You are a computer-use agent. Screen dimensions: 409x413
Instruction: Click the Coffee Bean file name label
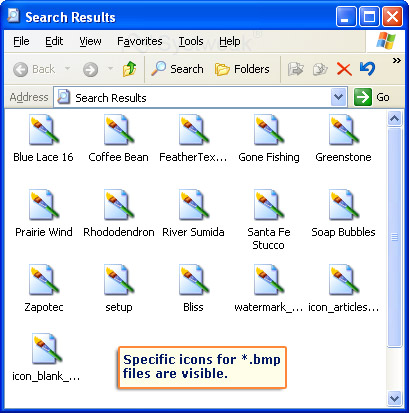click(x=118, y=157)
